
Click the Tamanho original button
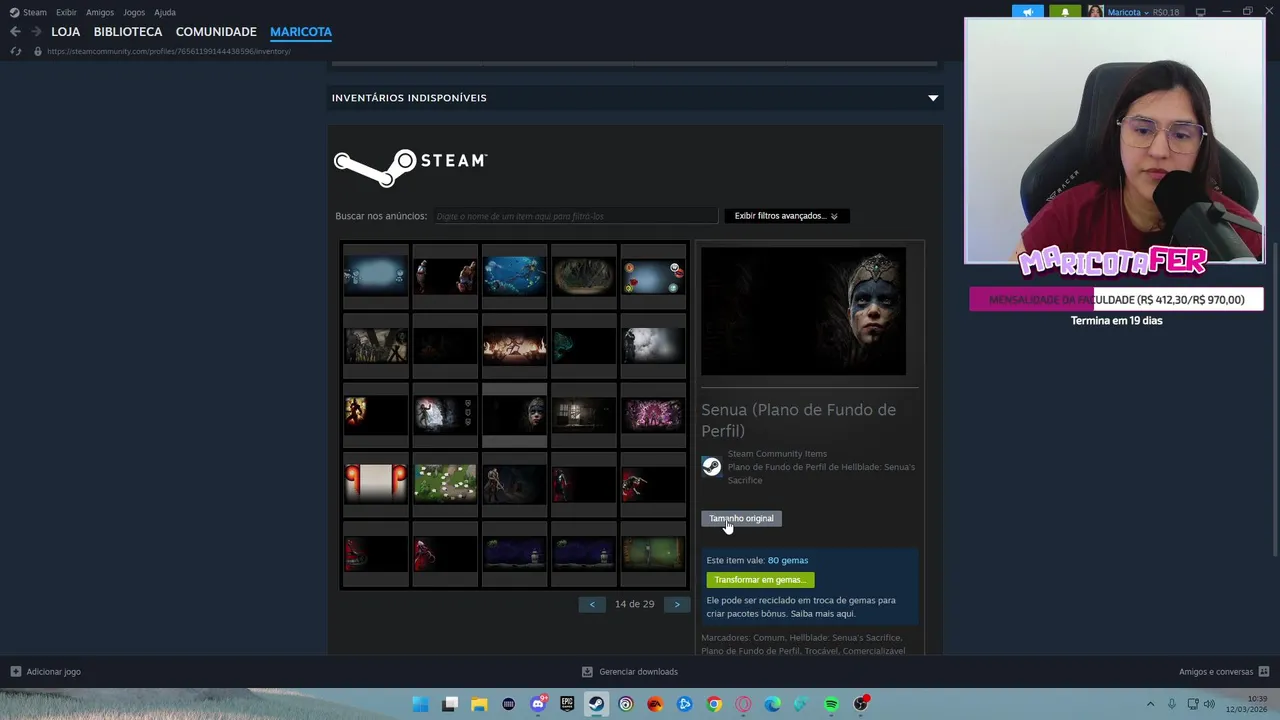tap(741, 518)
